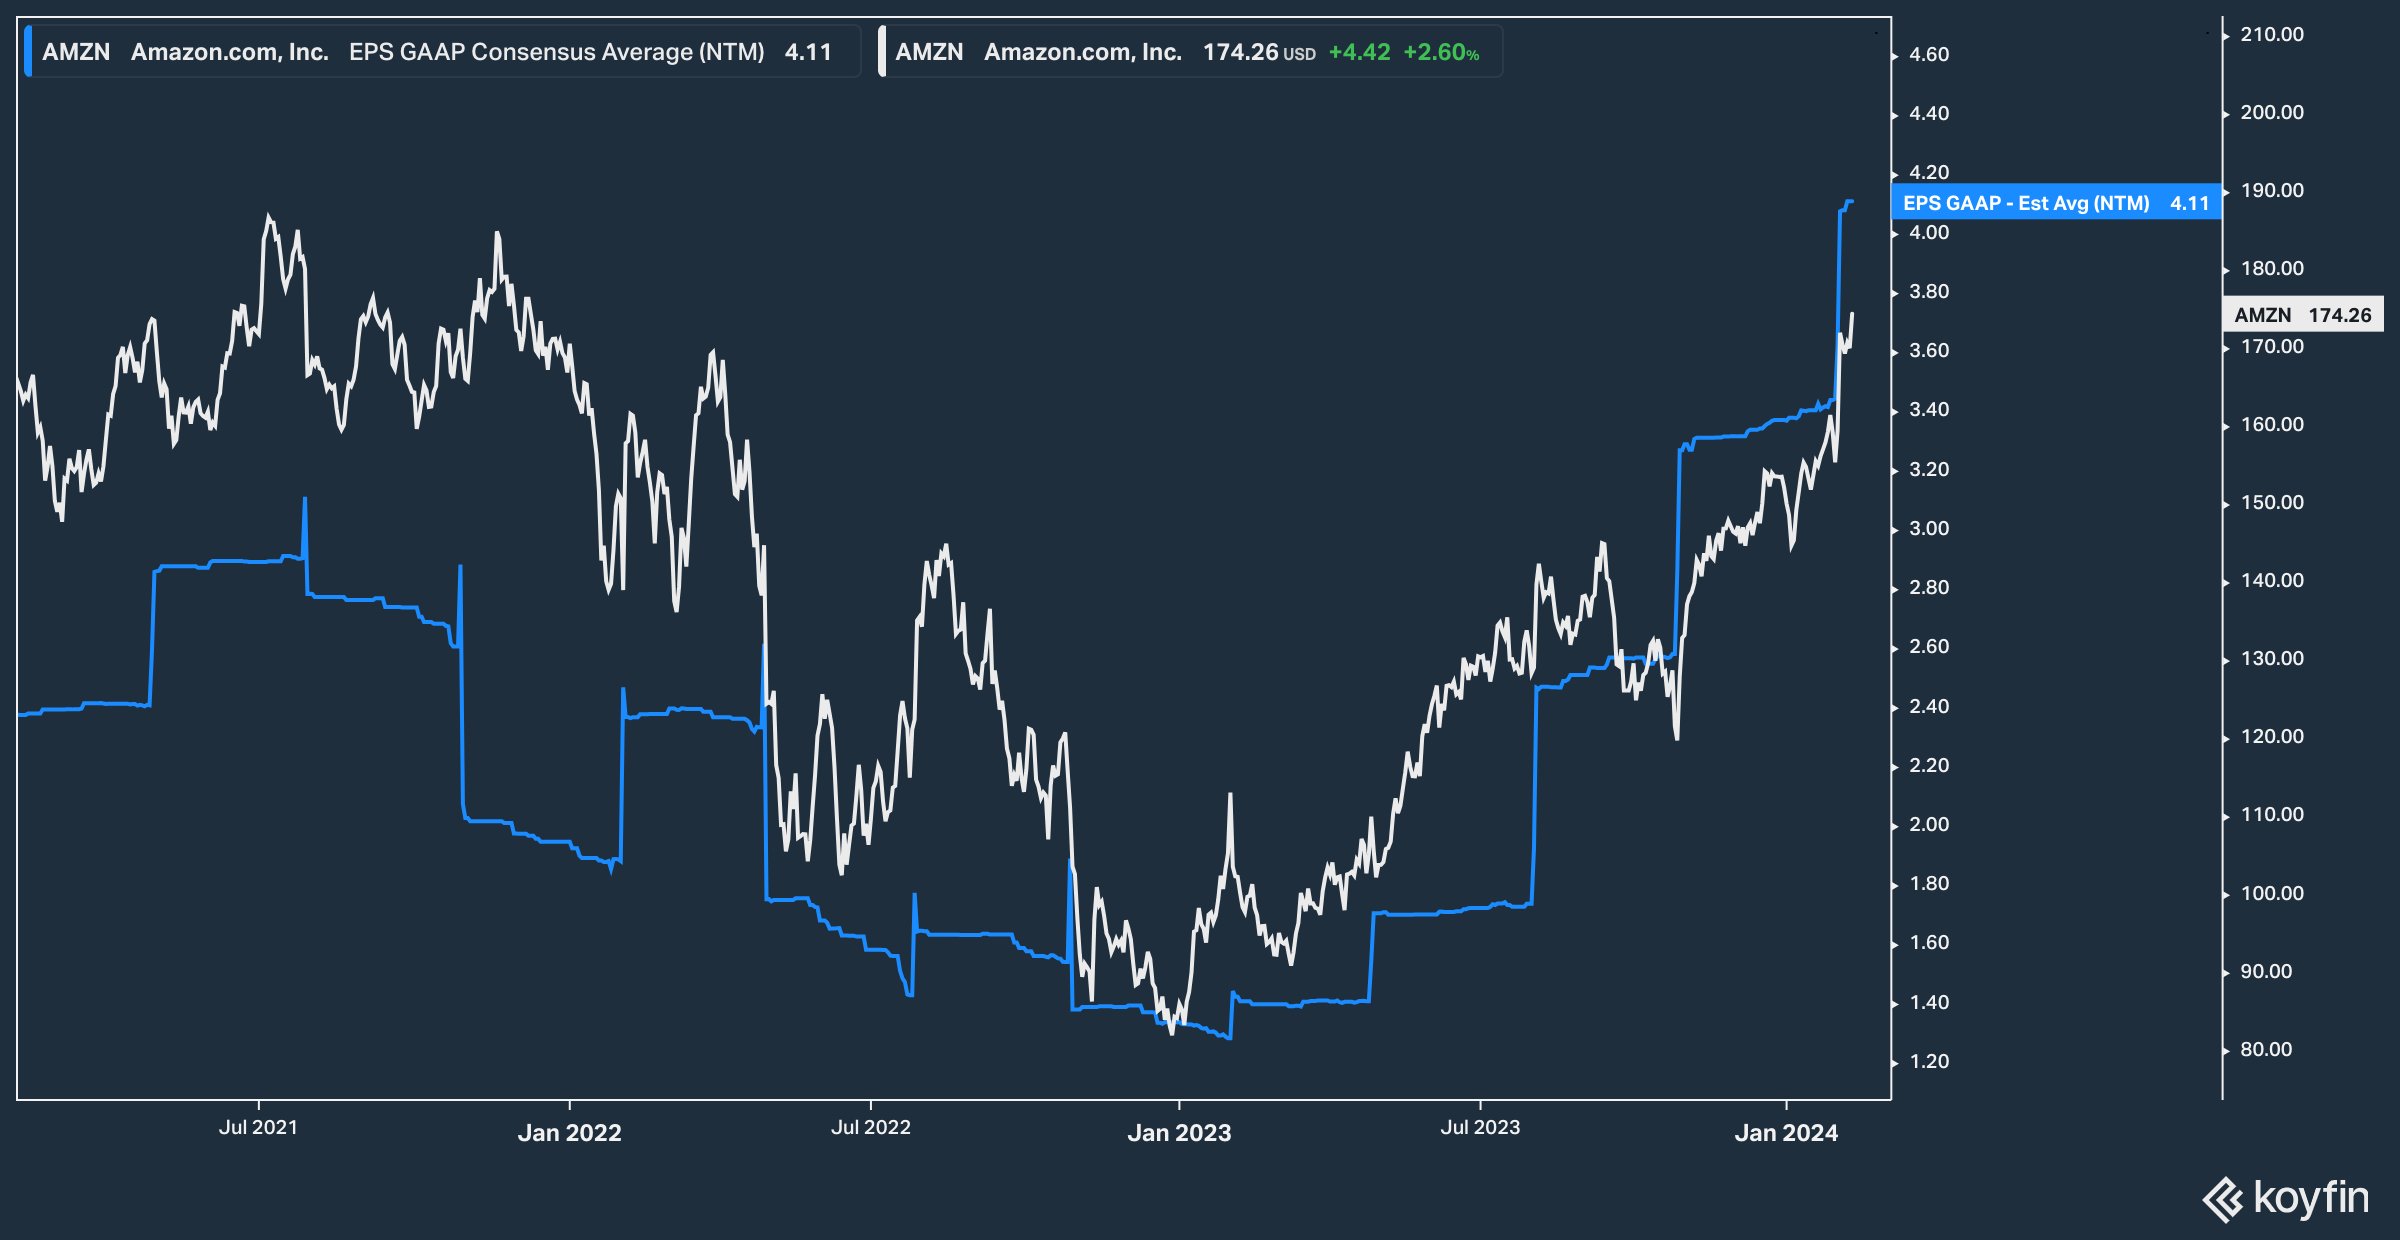Open the Koyfin logo link
Screen dimensions: 2400x1240
2286,1199
